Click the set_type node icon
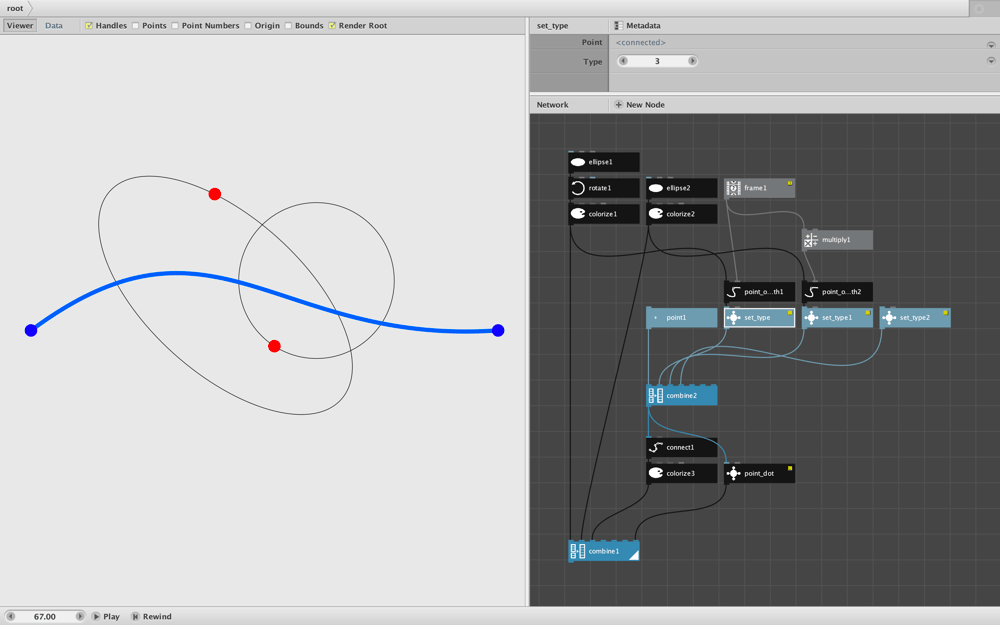Screen dimensions: 1000x625 coord(733,318)
